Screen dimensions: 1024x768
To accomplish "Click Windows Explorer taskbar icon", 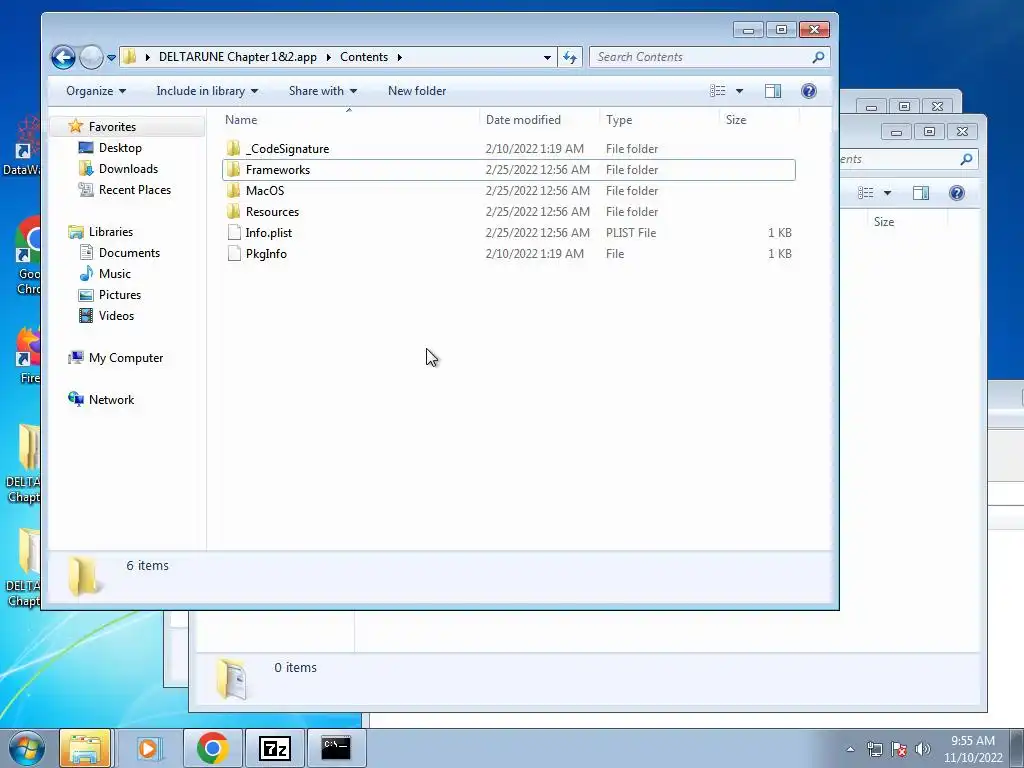I will click(85, 748).
